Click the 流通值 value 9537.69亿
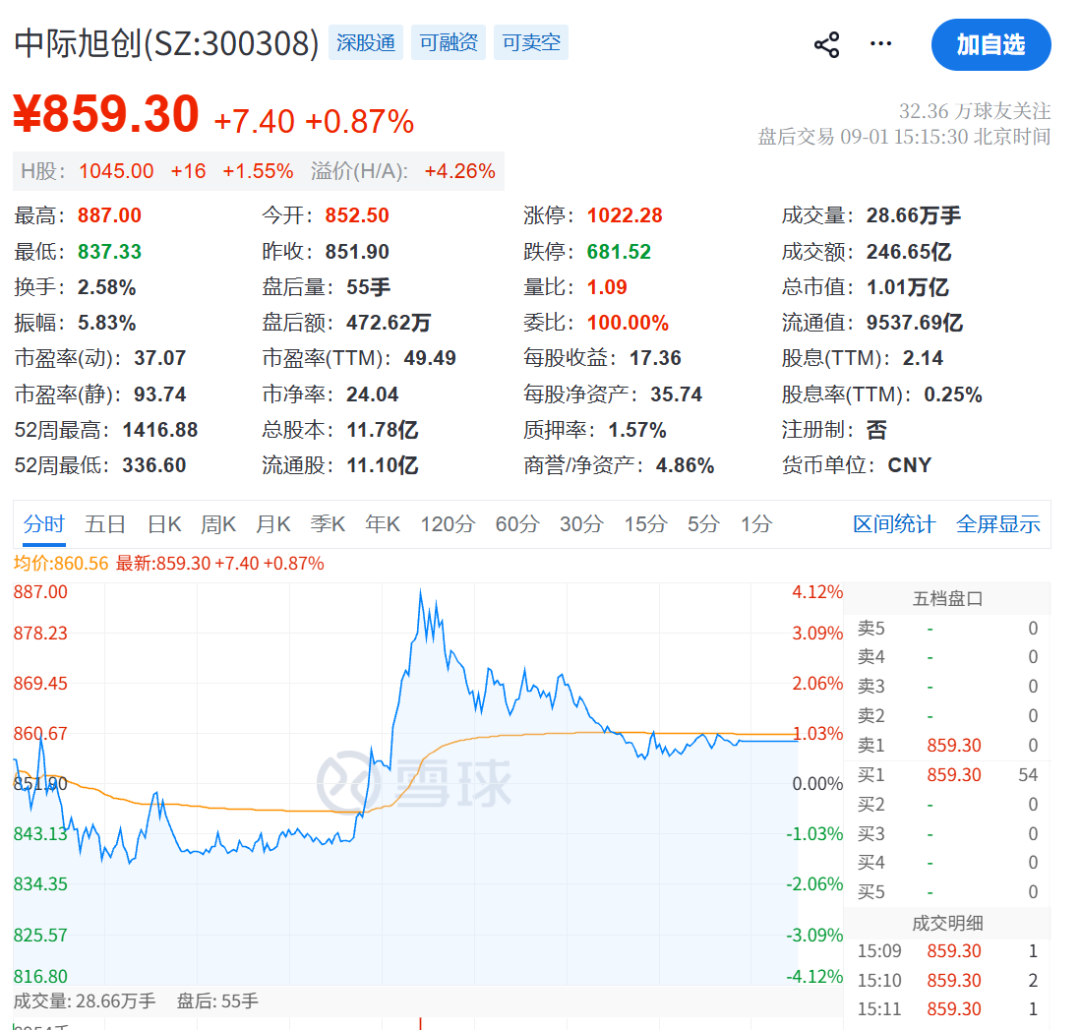Image resolution: width=1080 pixels, height=1030 pixels. [914, 323]
